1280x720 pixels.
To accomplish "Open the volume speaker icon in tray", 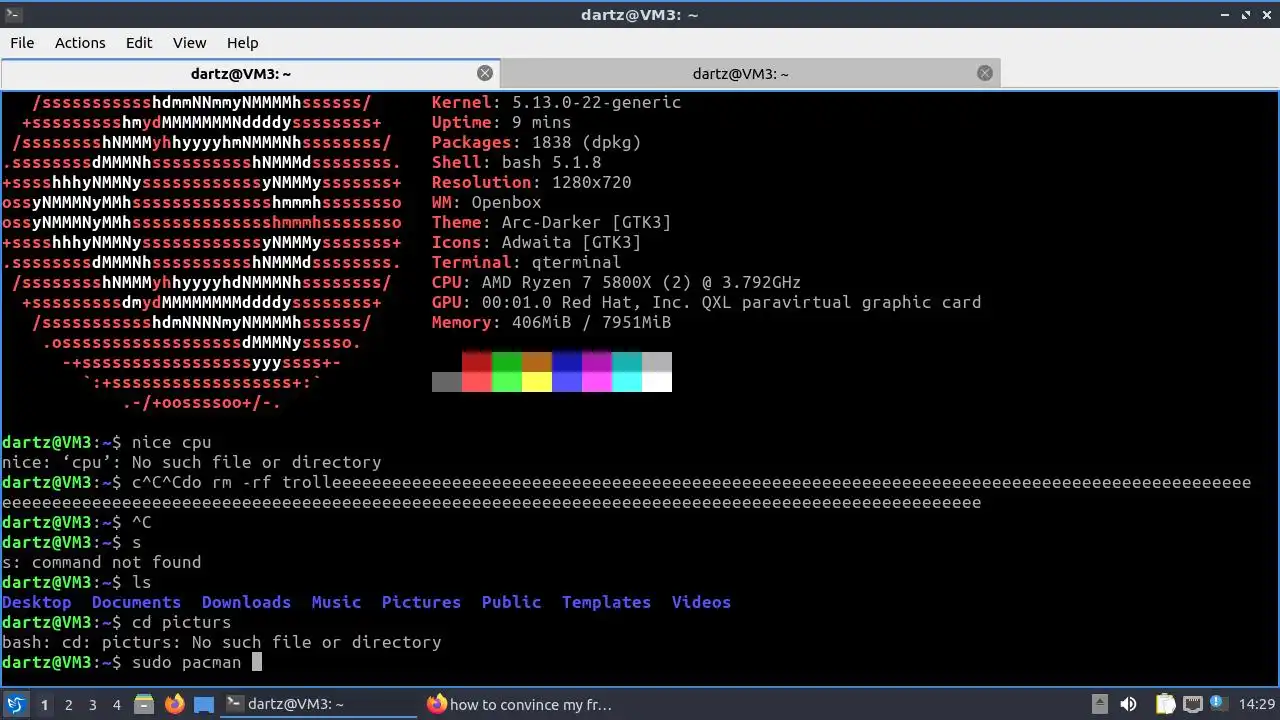I will coord(1128,704).
